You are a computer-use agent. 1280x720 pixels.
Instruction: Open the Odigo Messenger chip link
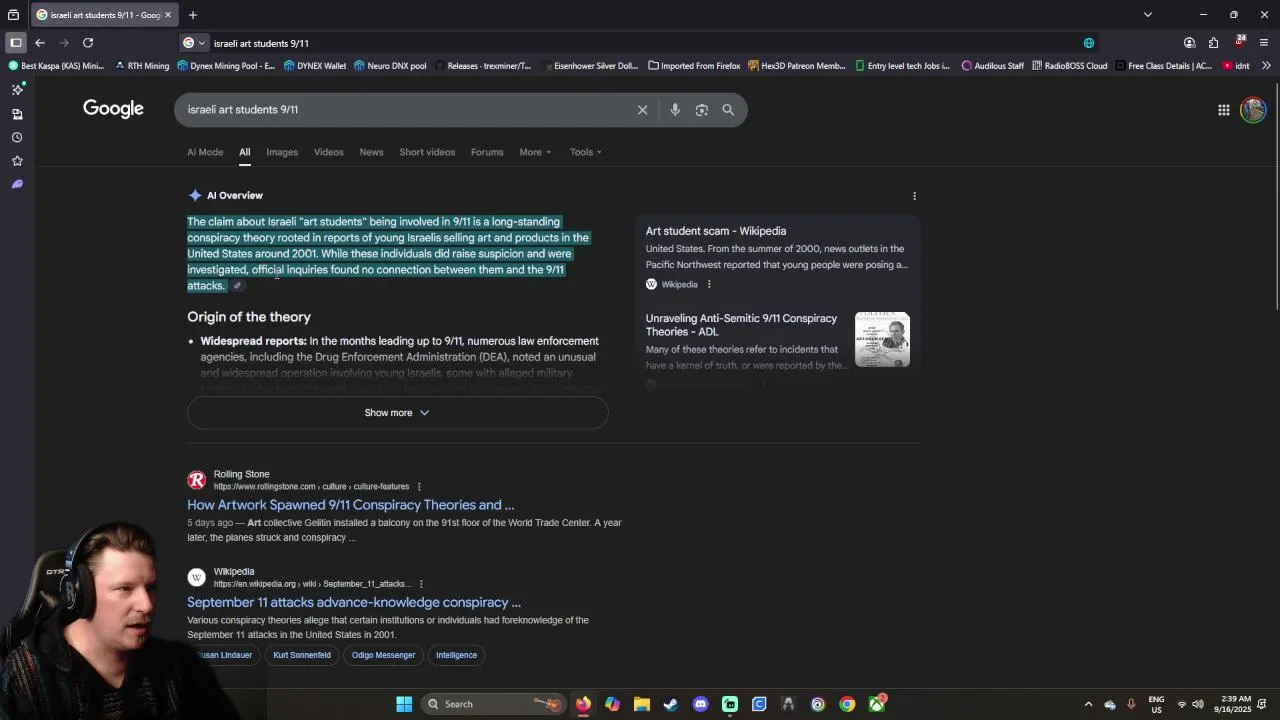click(383, 655)
